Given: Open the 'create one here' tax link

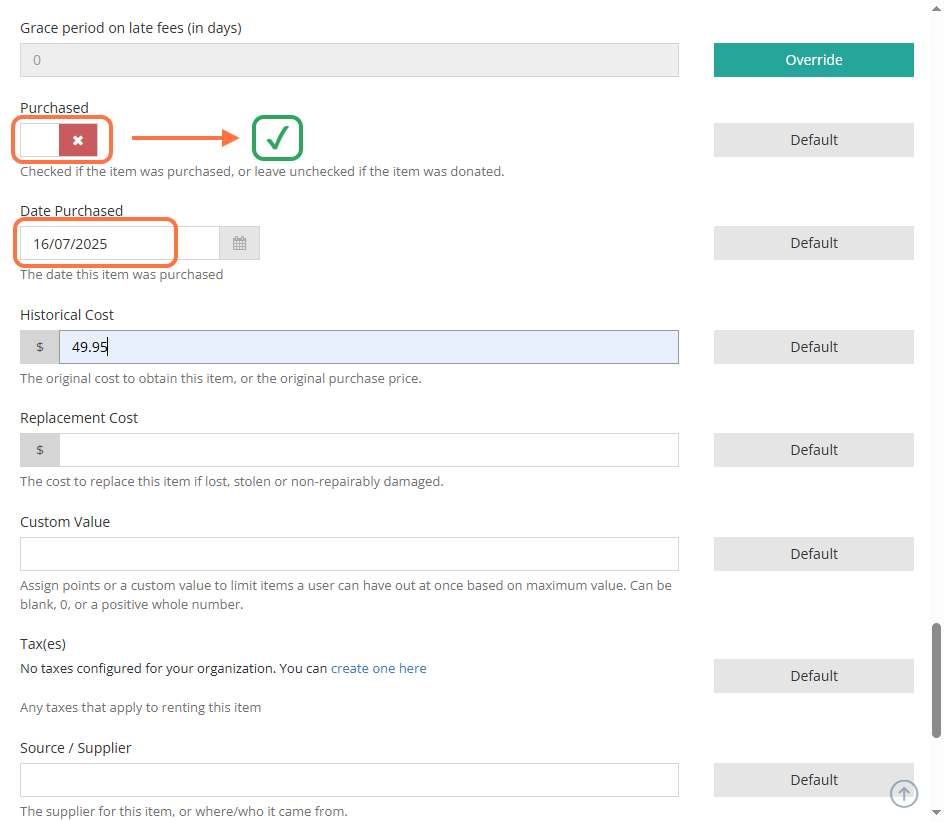Looking at the screenshot, I should 379,668.
